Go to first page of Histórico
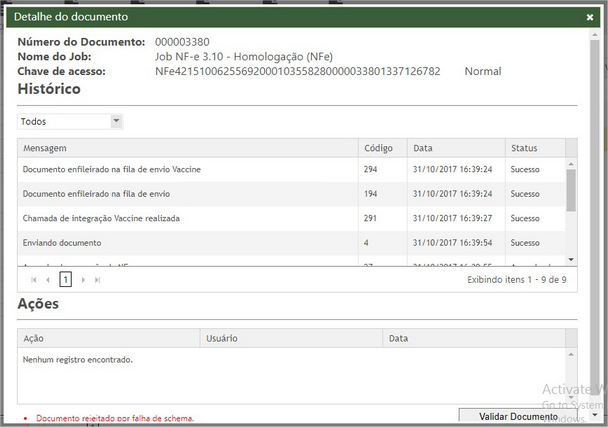608x427 pixels. click(34, 280)
